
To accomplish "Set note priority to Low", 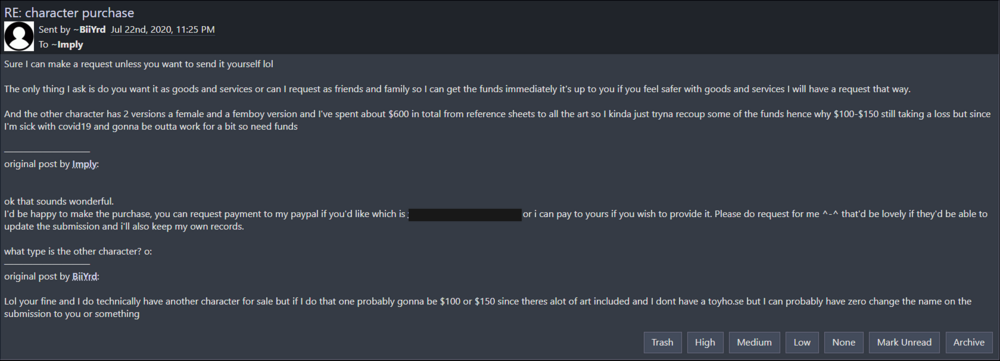I will [x=802, y=343].
